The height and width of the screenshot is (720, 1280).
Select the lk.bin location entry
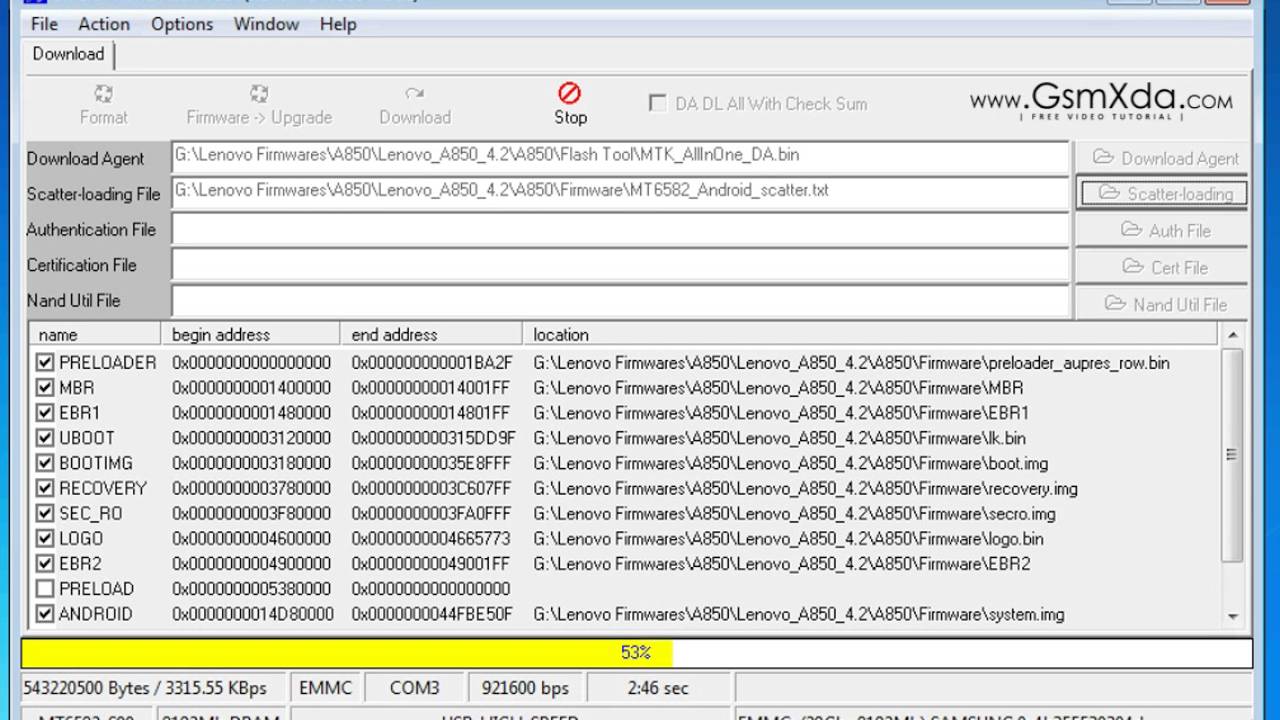coord(779,438)
